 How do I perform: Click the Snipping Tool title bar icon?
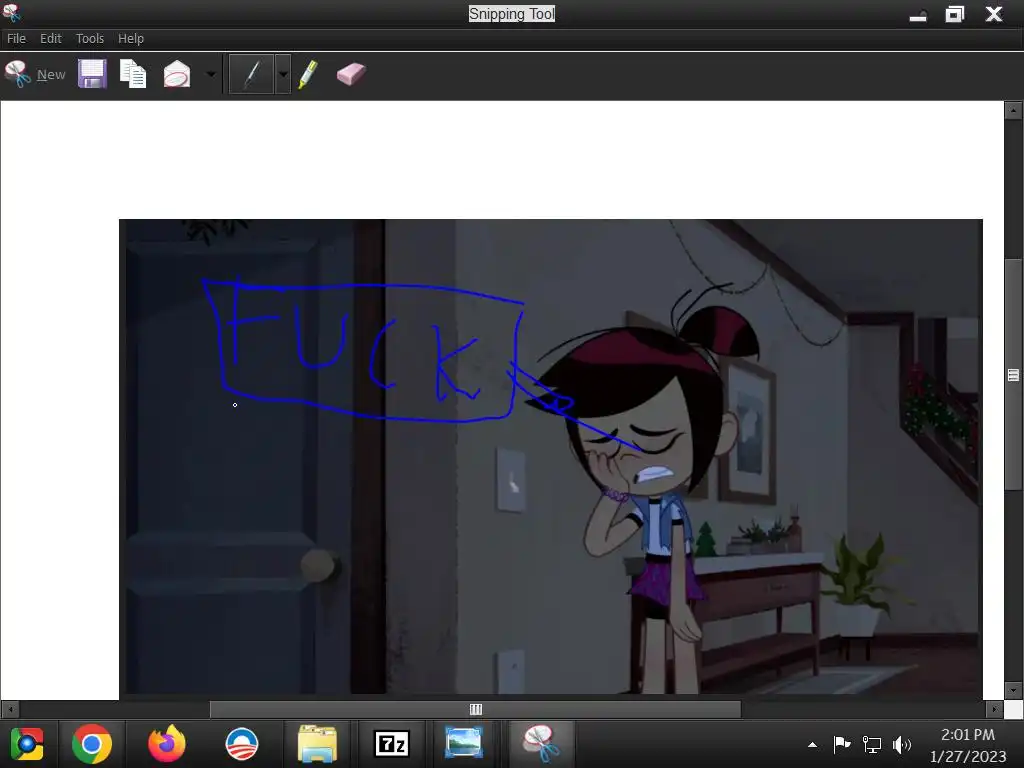(x=11, y=12)
